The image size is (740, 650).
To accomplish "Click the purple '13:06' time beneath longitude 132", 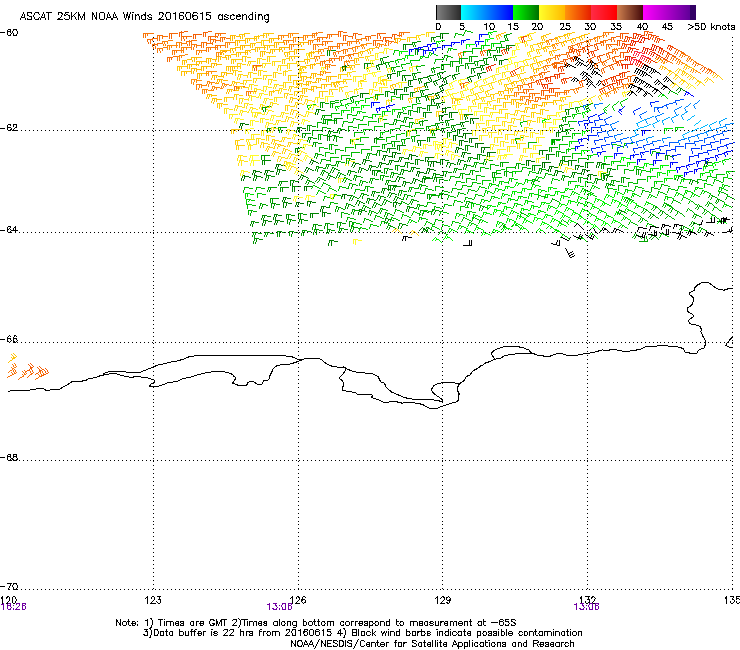I will point(587,607).
